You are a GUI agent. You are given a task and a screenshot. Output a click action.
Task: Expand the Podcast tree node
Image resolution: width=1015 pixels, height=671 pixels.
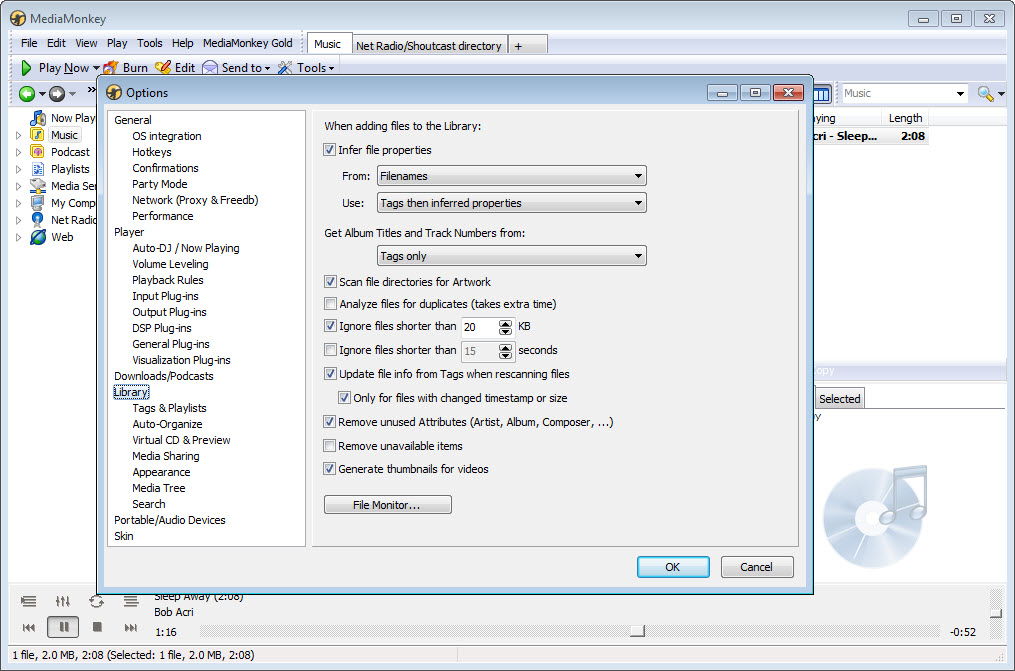click(x=19, y=152)
